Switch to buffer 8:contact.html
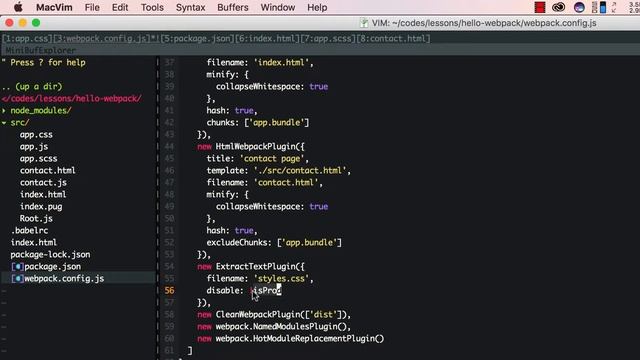 [393, 38]
